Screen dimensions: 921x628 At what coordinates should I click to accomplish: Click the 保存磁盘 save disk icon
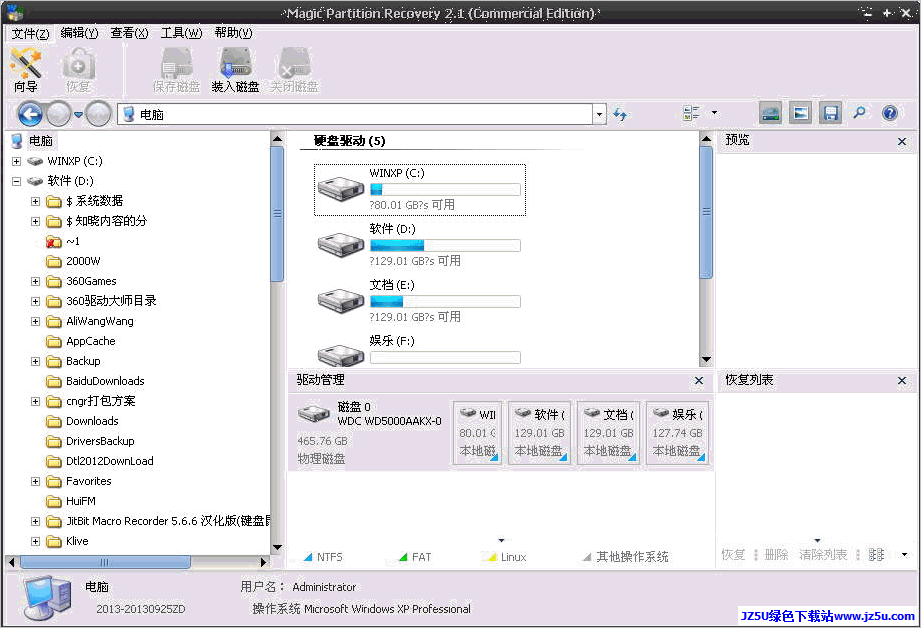click(176, 70)
